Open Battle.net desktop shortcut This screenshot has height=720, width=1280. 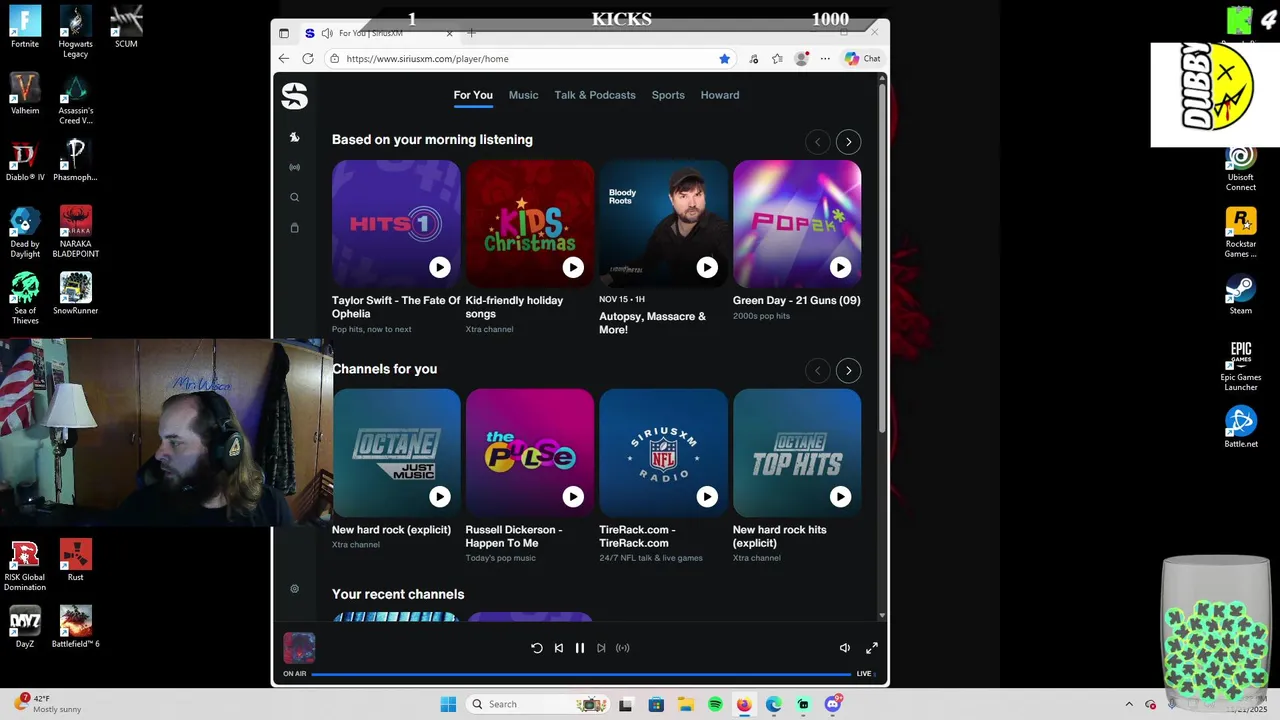(x=1241, y=427)
